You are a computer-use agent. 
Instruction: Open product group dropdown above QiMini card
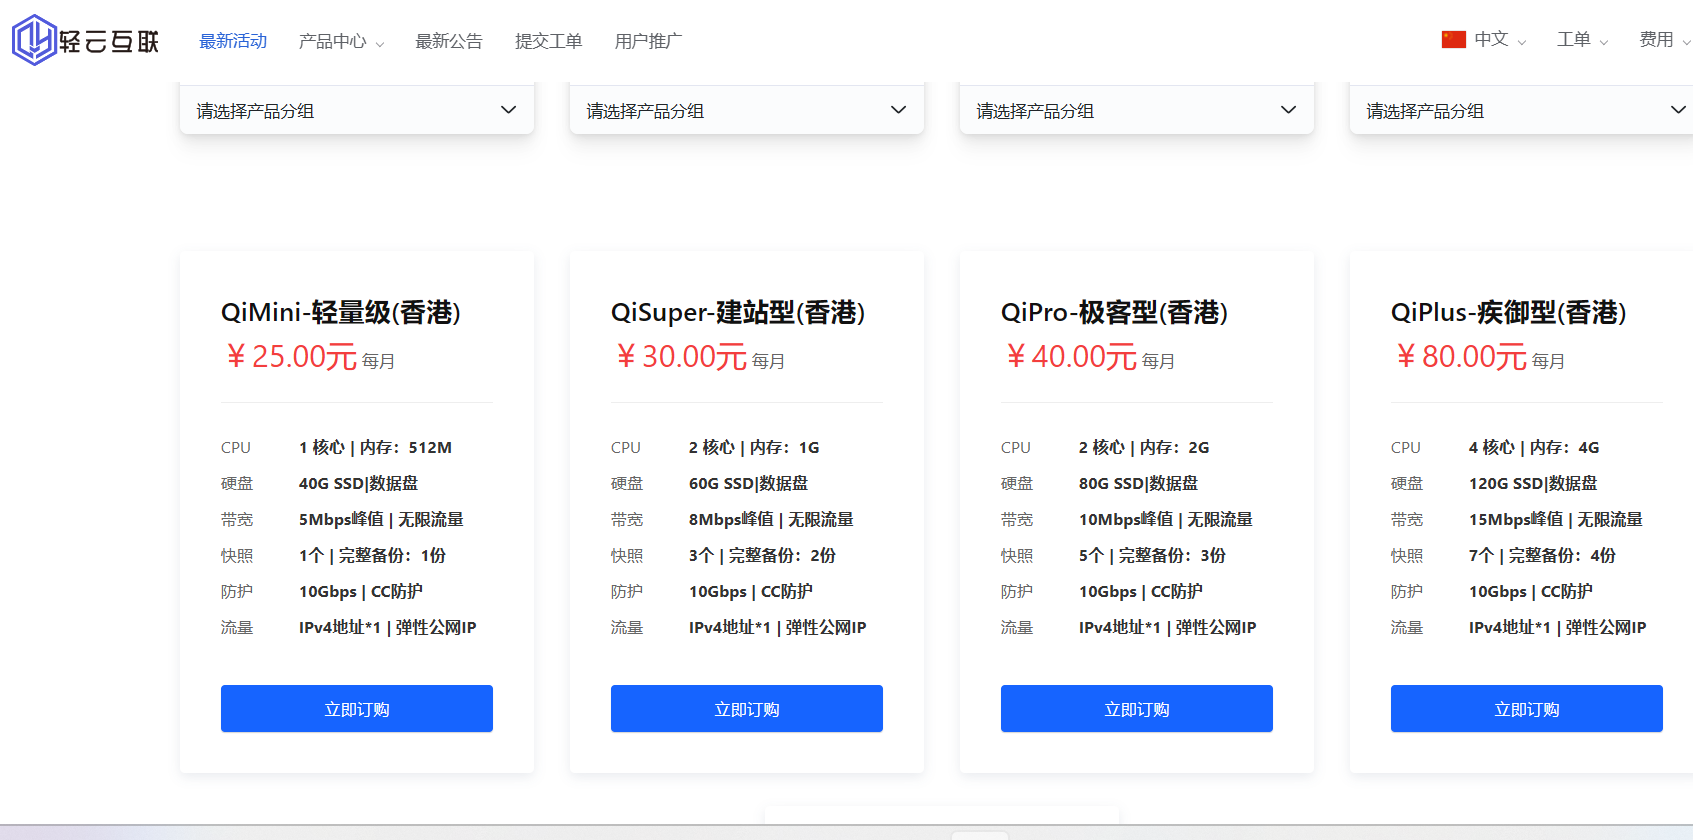357,110
